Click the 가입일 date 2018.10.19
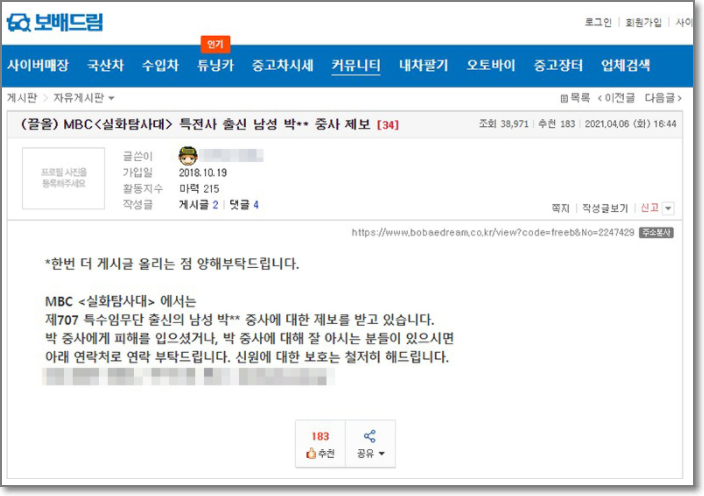 click(203, 173)
